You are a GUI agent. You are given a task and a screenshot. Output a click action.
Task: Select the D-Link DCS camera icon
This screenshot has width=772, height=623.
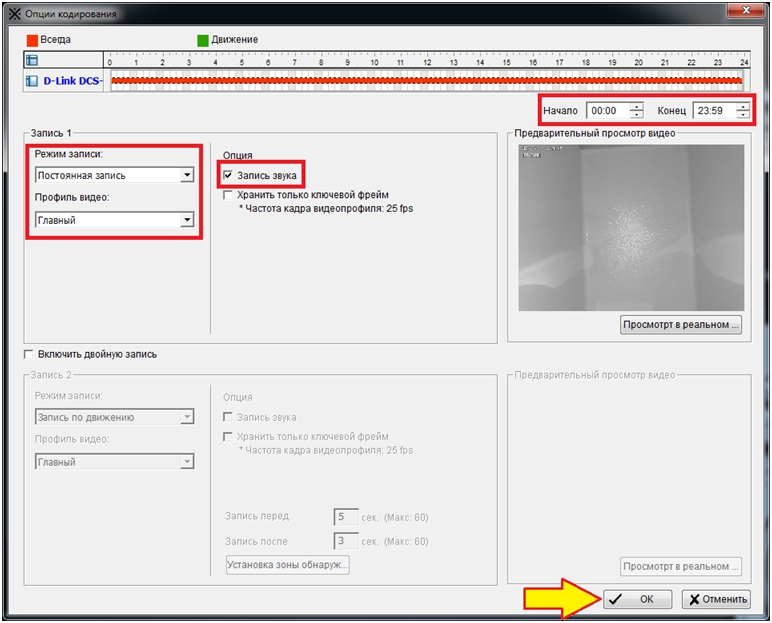point(31,80)
